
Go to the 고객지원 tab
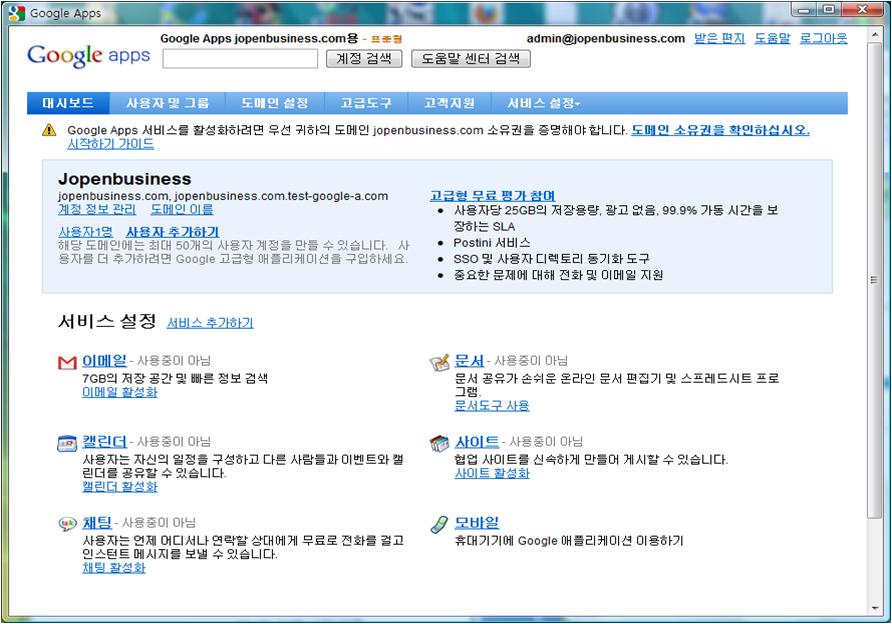[x=449, y=103]
